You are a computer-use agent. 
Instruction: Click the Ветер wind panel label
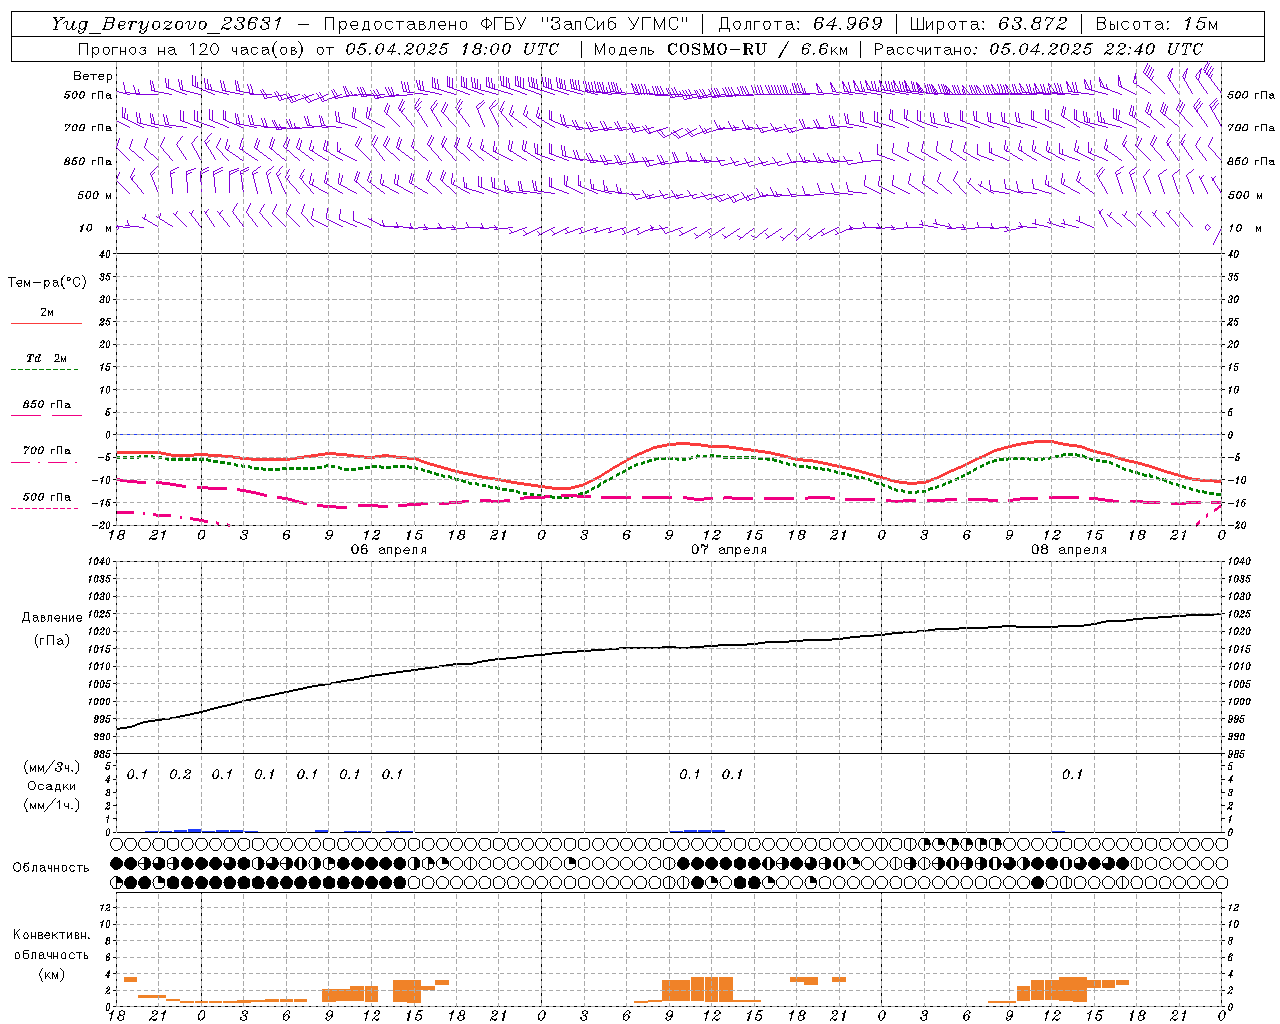coord(92,76)
